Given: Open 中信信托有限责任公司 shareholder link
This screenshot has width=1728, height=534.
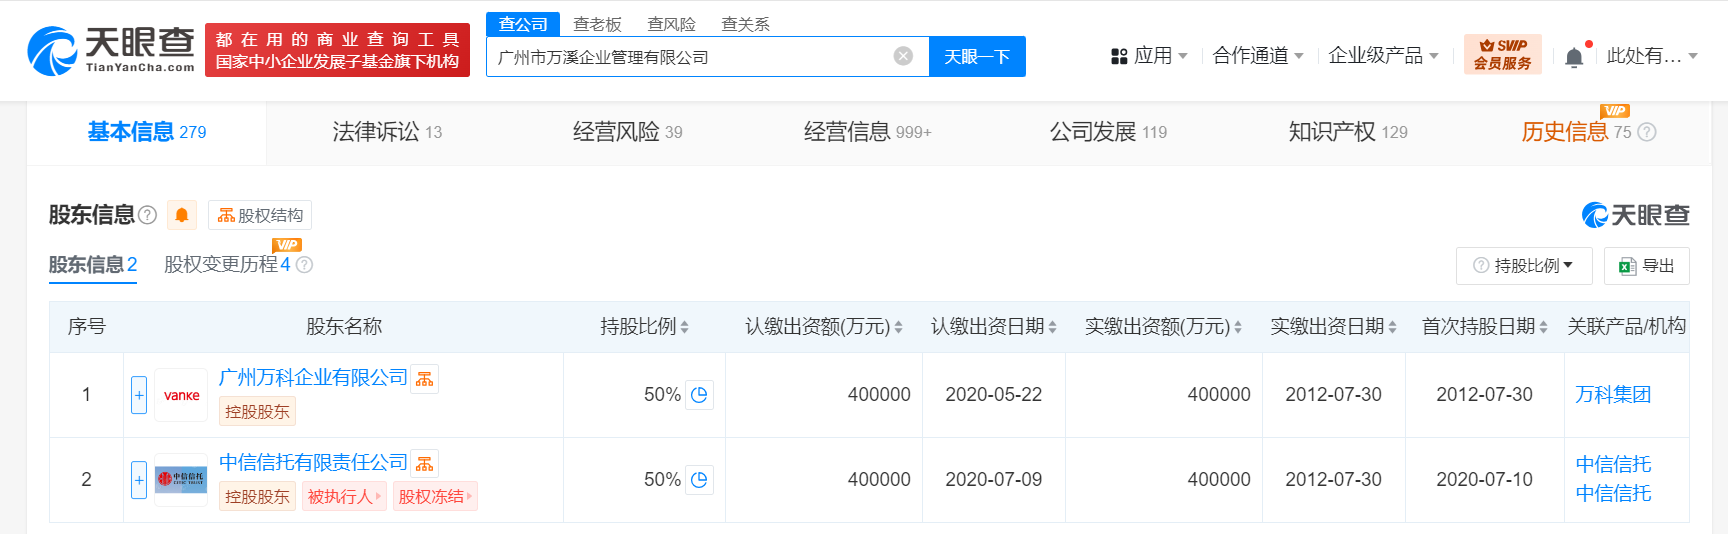Looking at the screenshot, I should 313,463.
